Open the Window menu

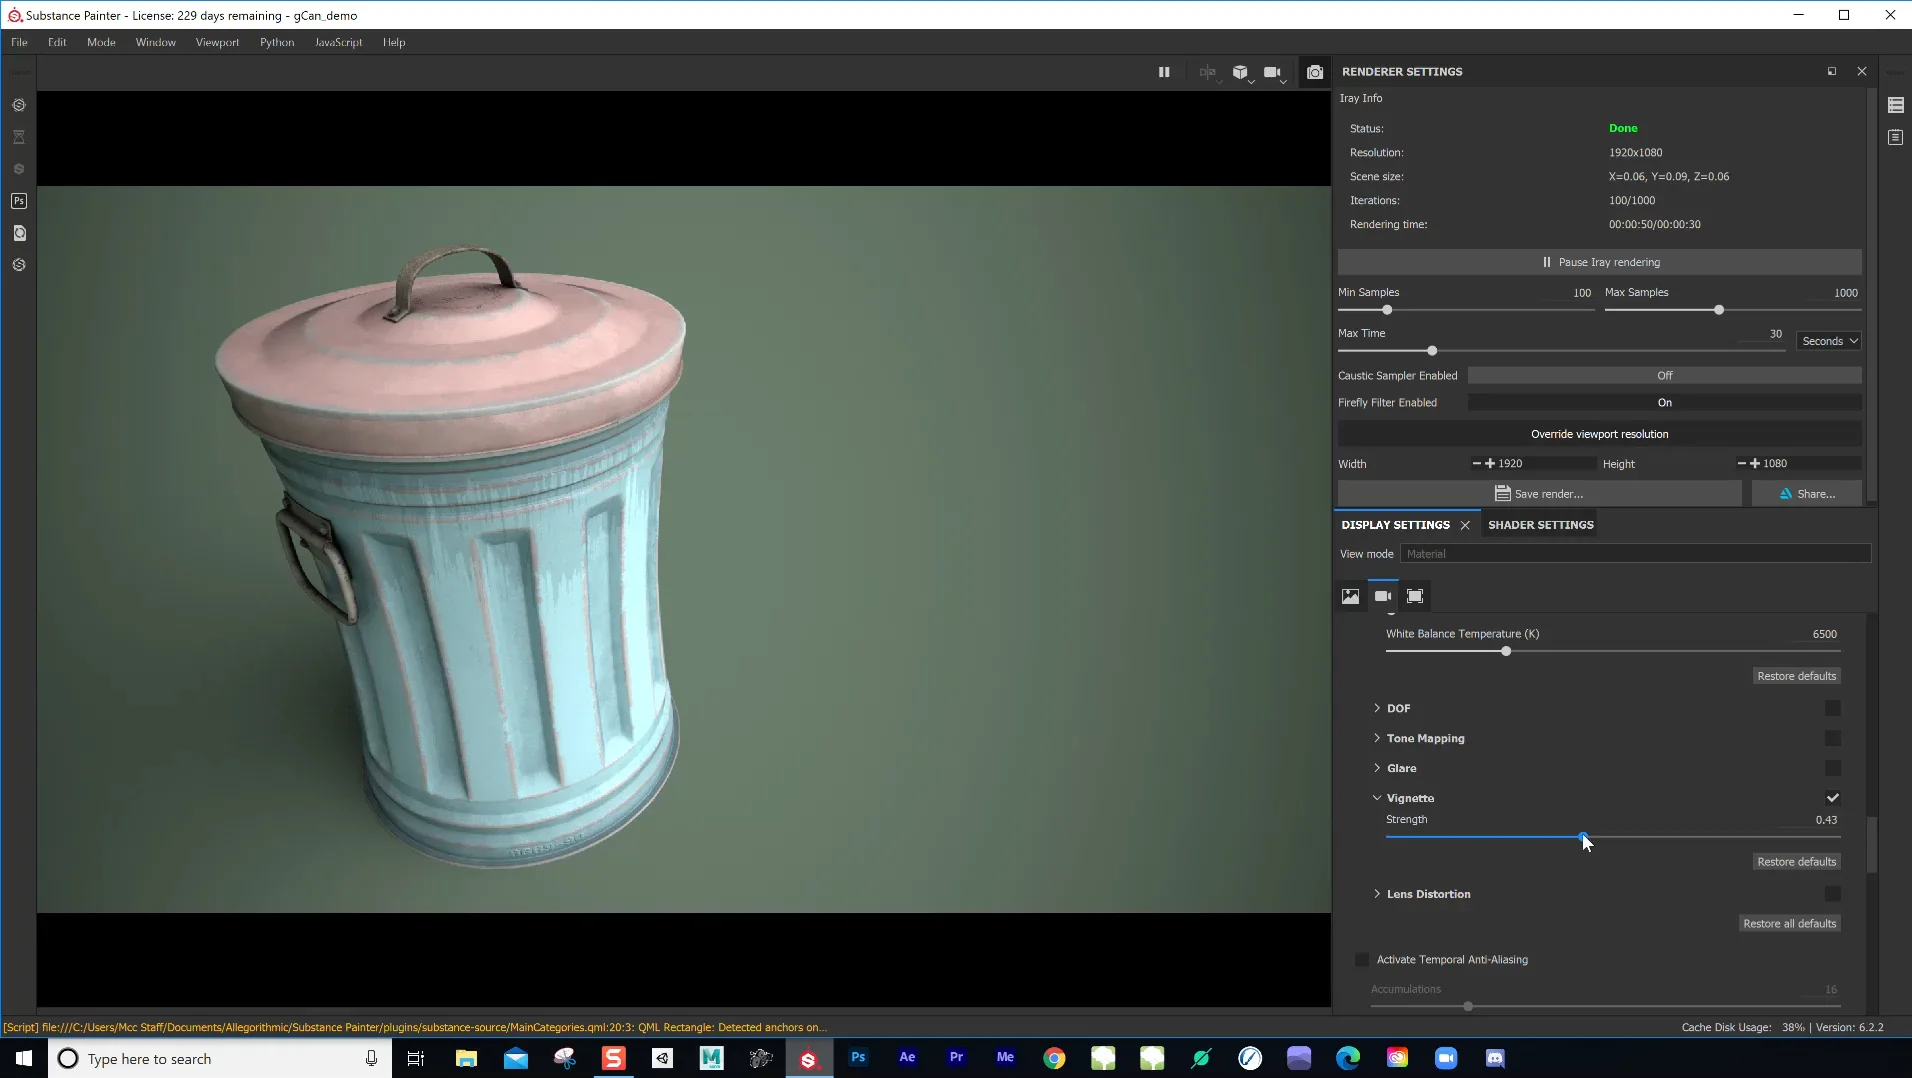(x=155, y=42)
